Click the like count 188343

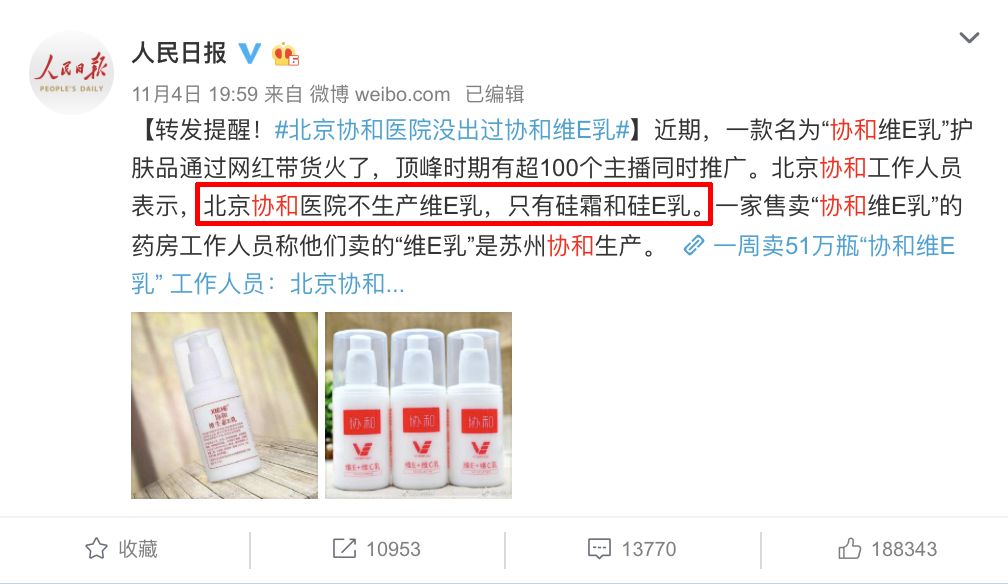904,549
